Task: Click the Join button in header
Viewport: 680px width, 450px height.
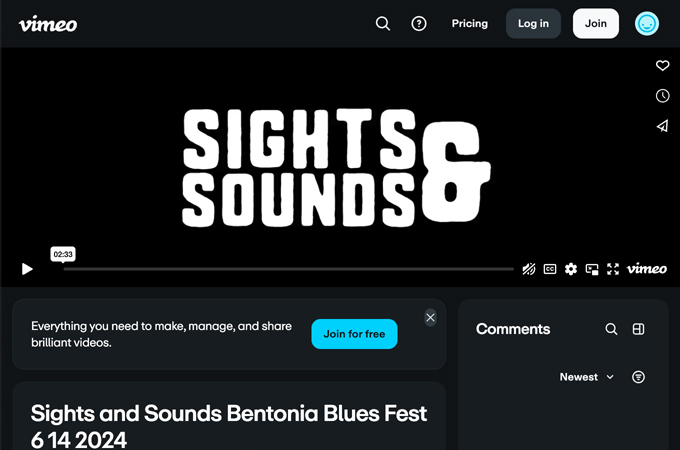Action: click(595, 23)
